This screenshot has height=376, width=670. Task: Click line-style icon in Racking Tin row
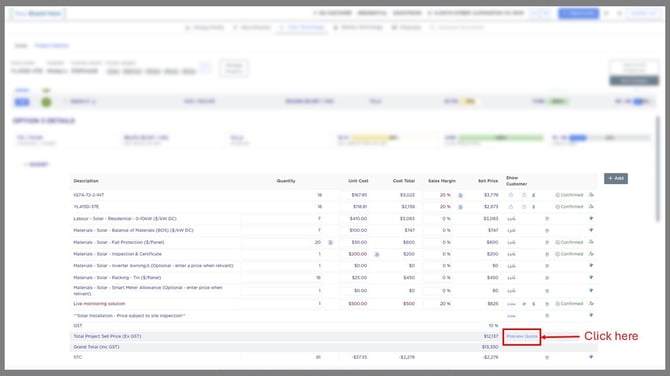point(511,278)
